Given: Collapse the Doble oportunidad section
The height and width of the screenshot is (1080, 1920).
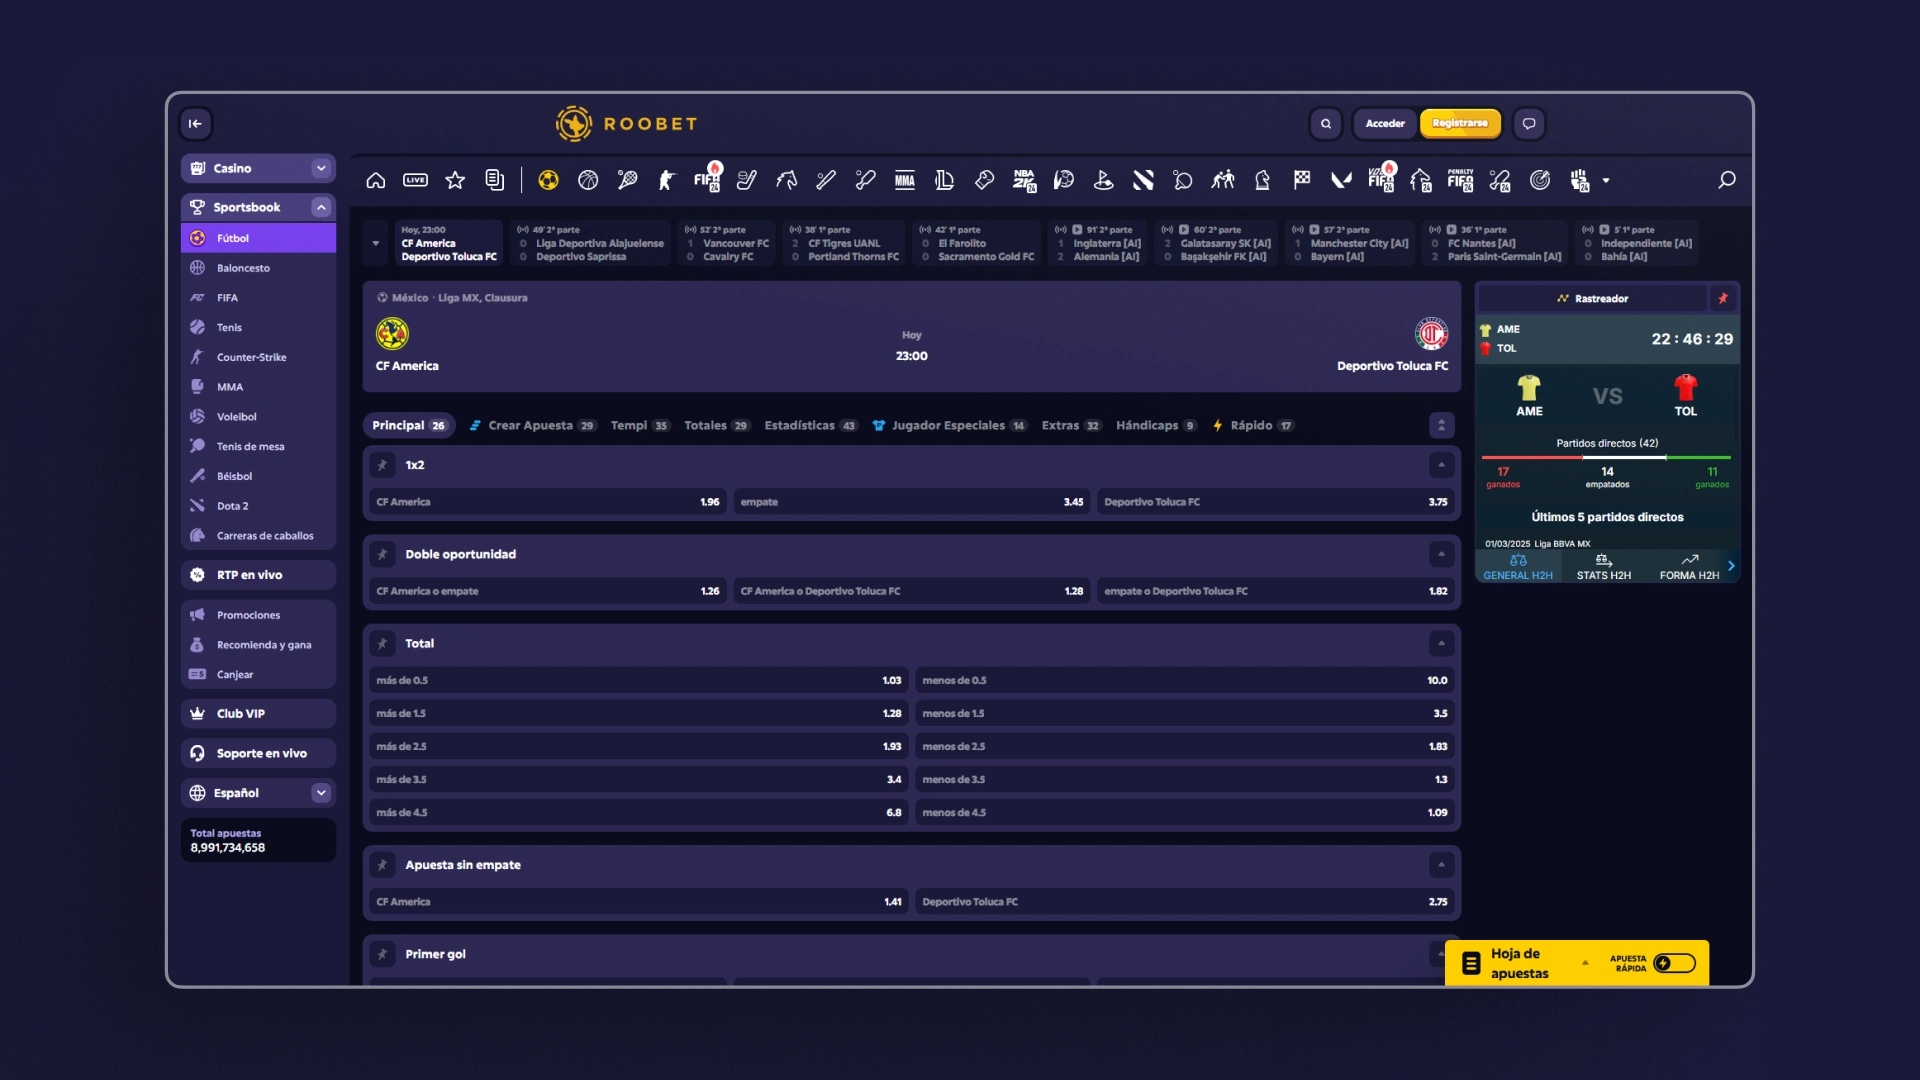Looking at the screenshot, I should point(1441,554).
